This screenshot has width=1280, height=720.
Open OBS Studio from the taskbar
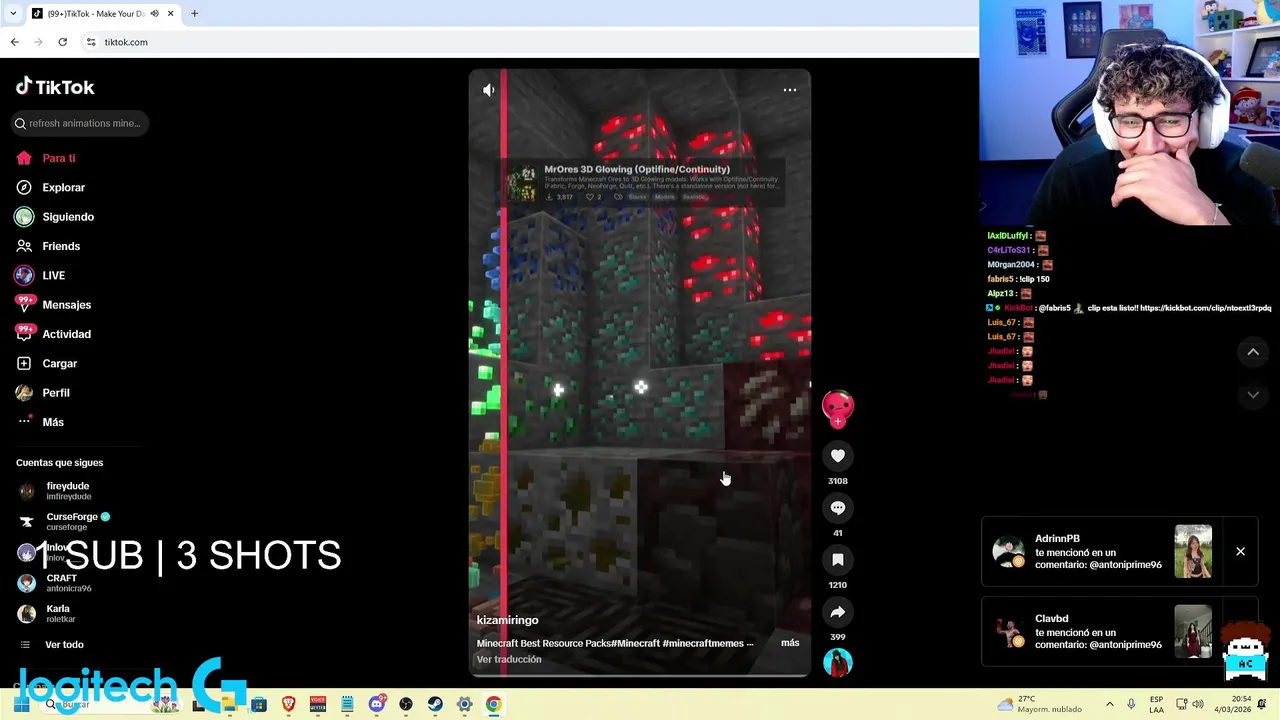pyautogui.click(x=406, y=705)
